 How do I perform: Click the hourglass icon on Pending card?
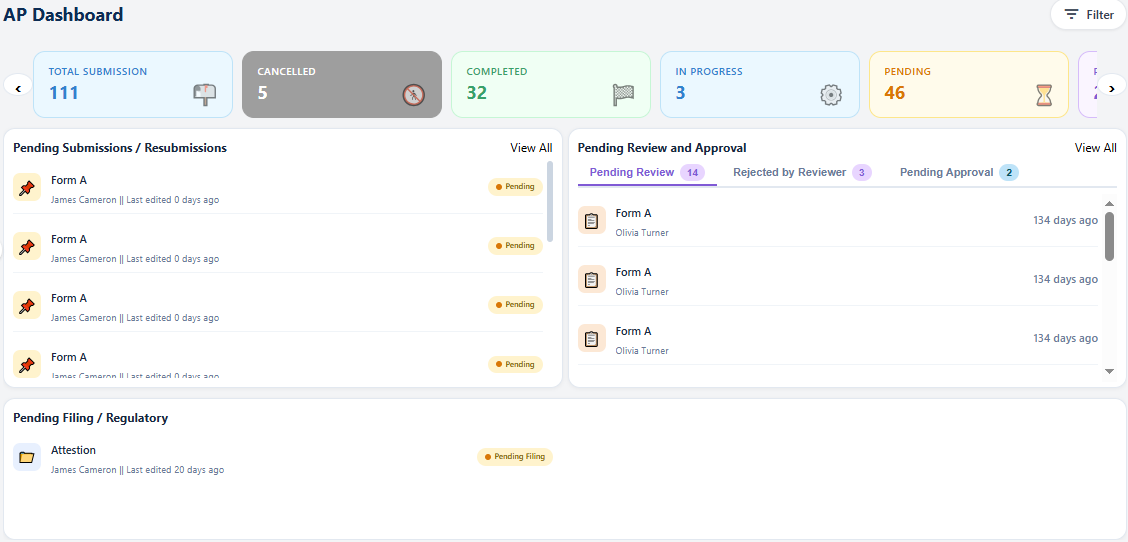[1044, 94]
